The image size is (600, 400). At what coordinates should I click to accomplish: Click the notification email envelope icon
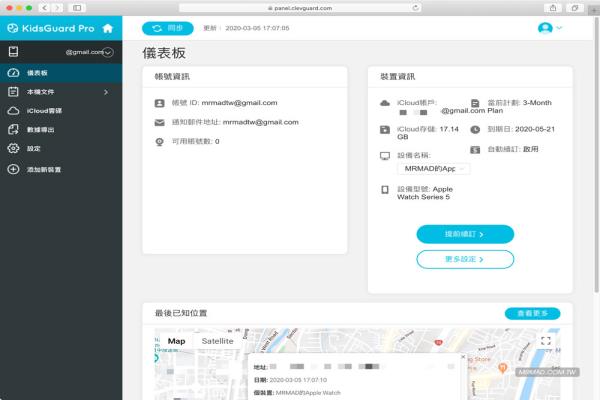coord(160,122)
